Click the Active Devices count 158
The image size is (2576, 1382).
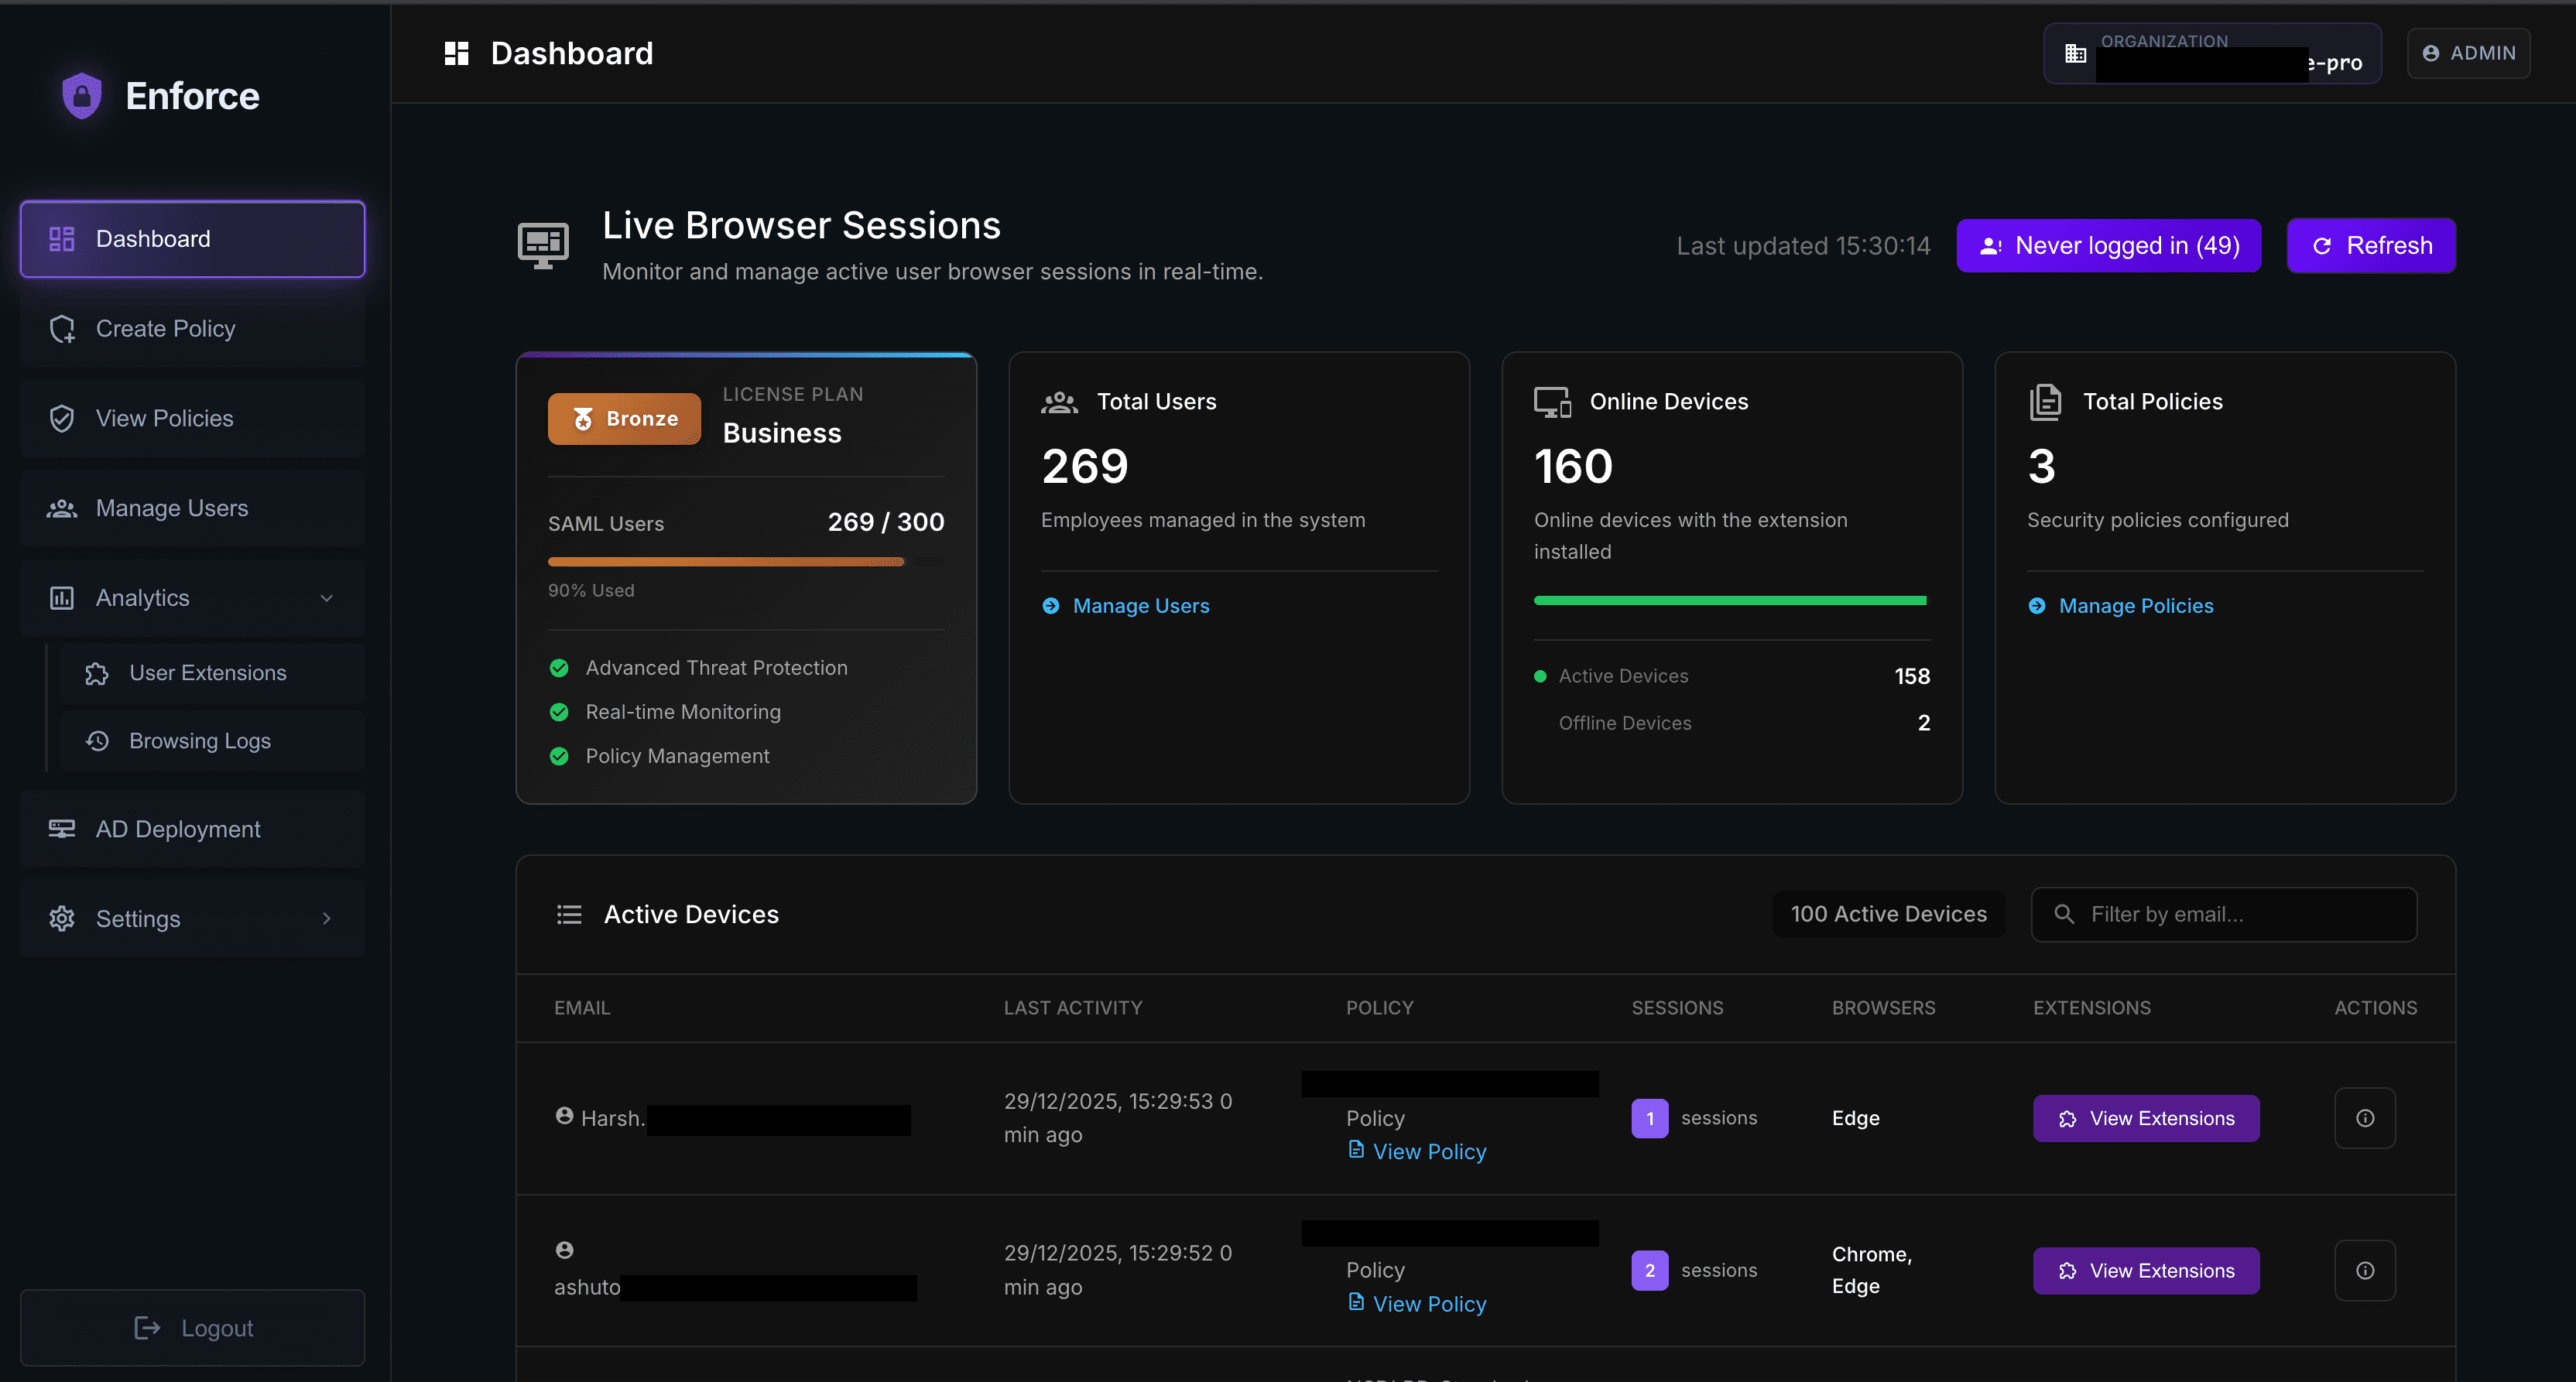(1912, 676)
